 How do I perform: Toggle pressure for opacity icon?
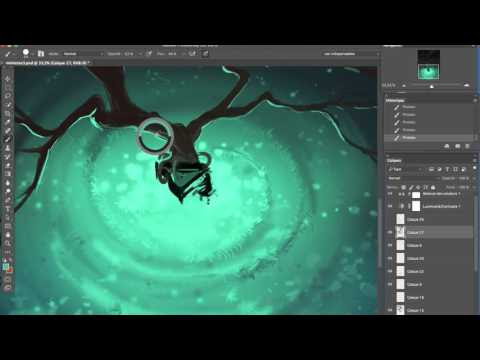coord(149,53)
